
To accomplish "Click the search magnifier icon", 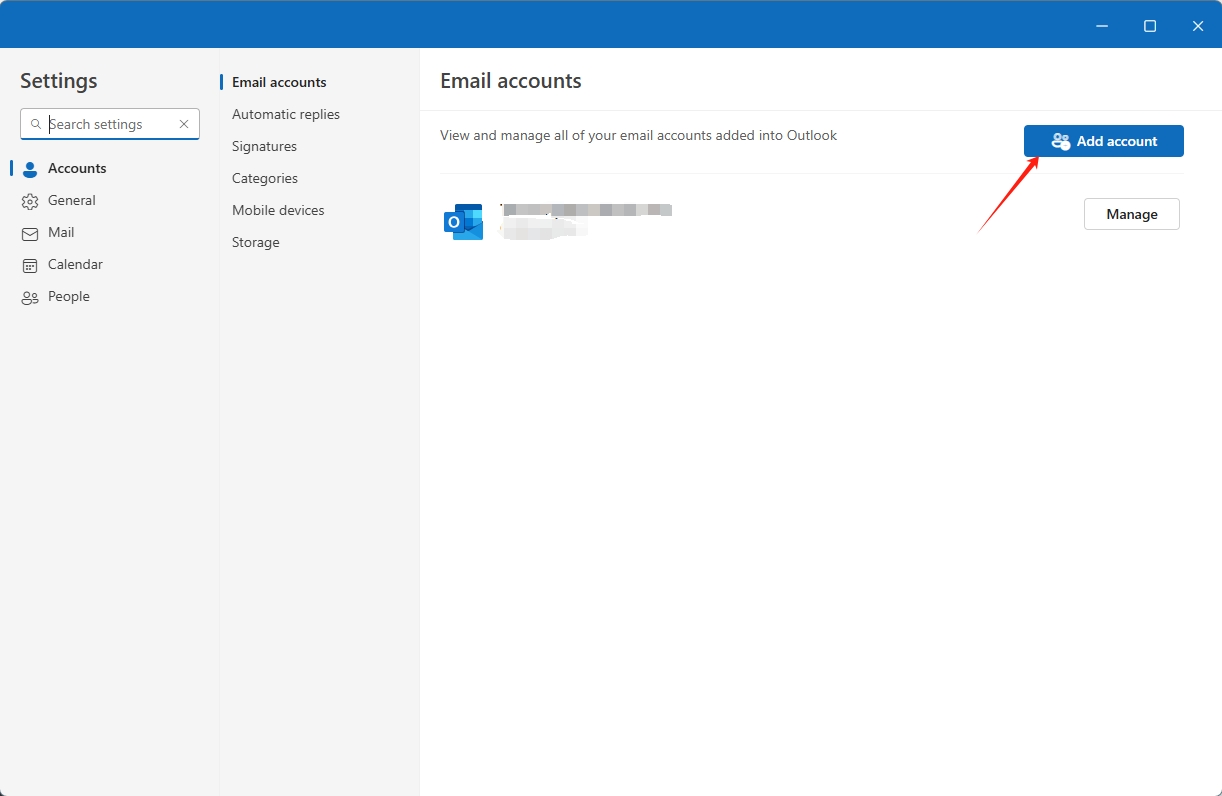I will click(x=37, y=124).
